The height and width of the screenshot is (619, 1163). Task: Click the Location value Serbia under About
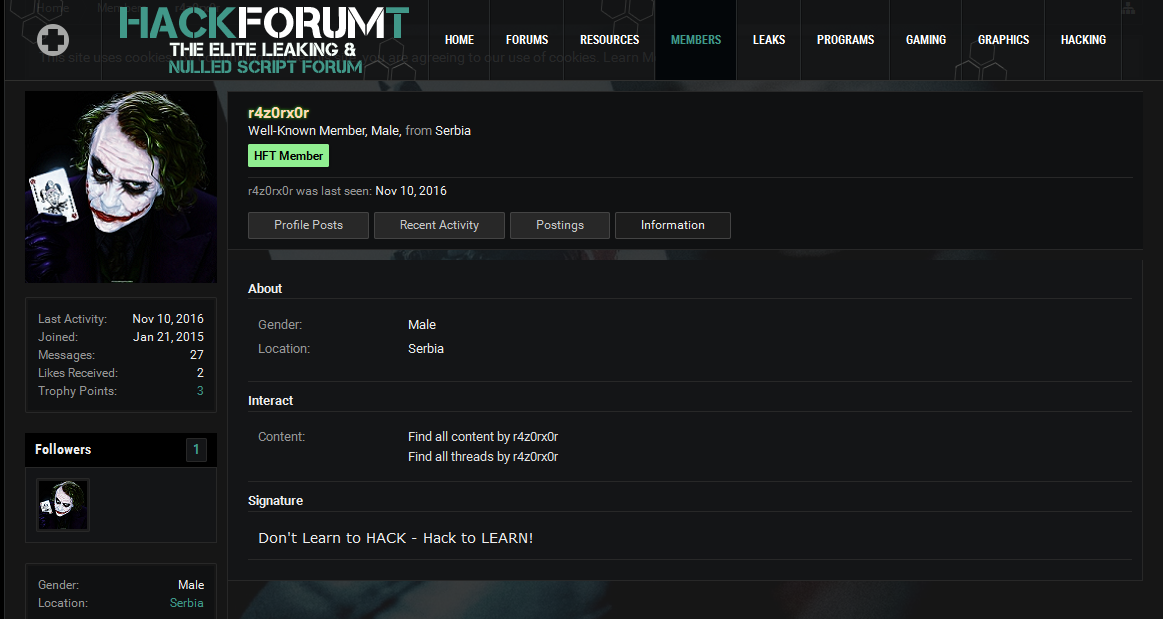pos(426,348)
